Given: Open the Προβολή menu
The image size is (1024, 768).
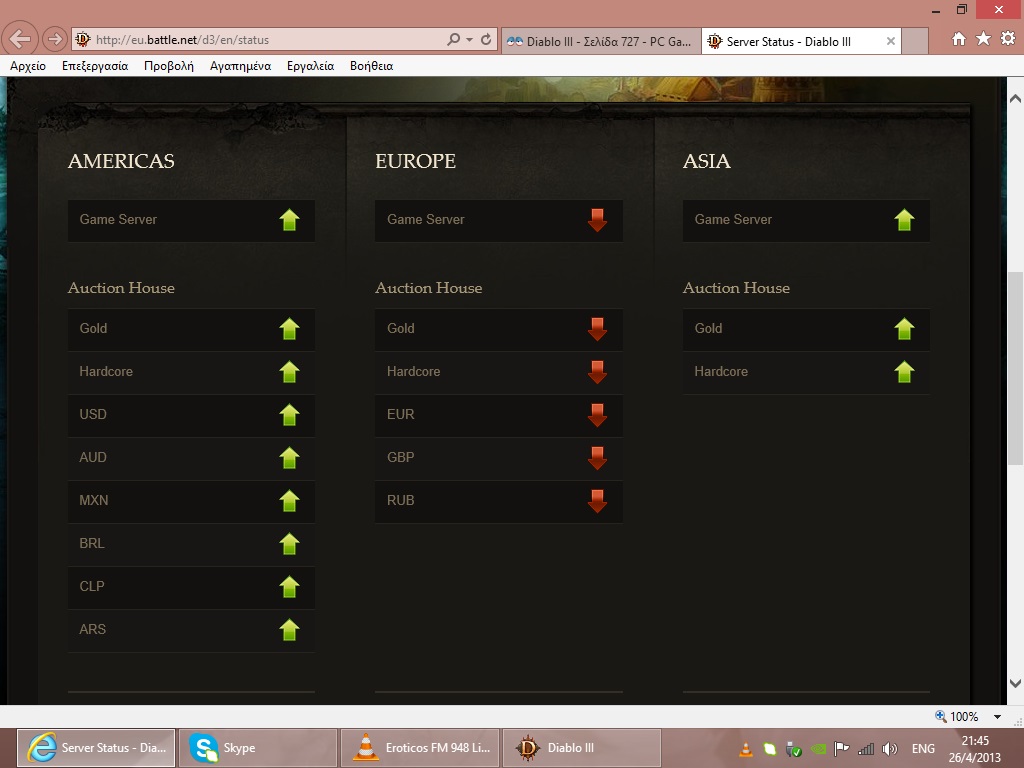Looking at the screenshot, I should [x=168, y=66].
